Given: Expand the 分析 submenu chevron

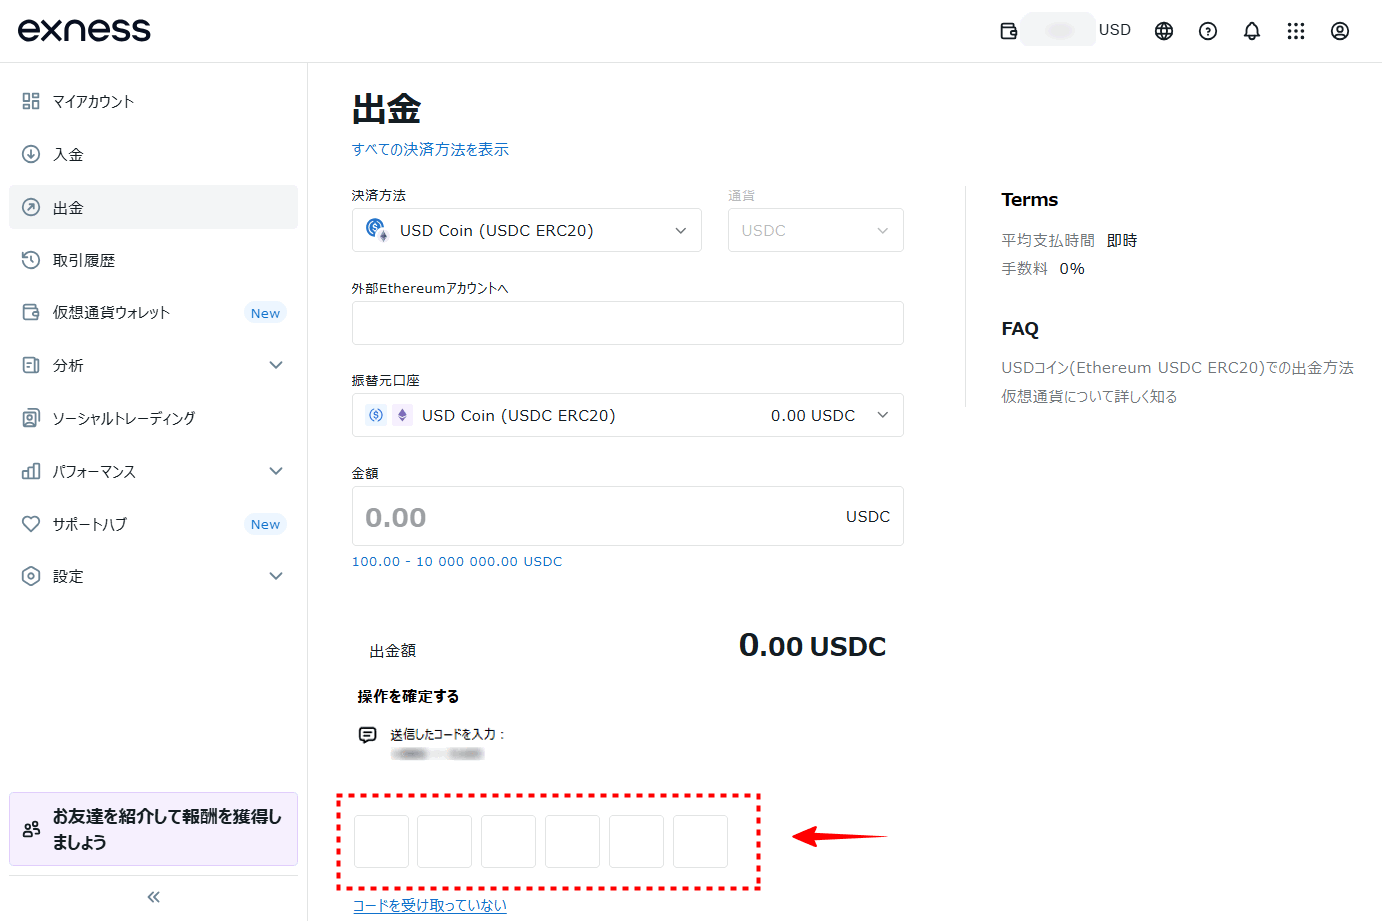Looking at the screenshot, I should tap(276, 365).
